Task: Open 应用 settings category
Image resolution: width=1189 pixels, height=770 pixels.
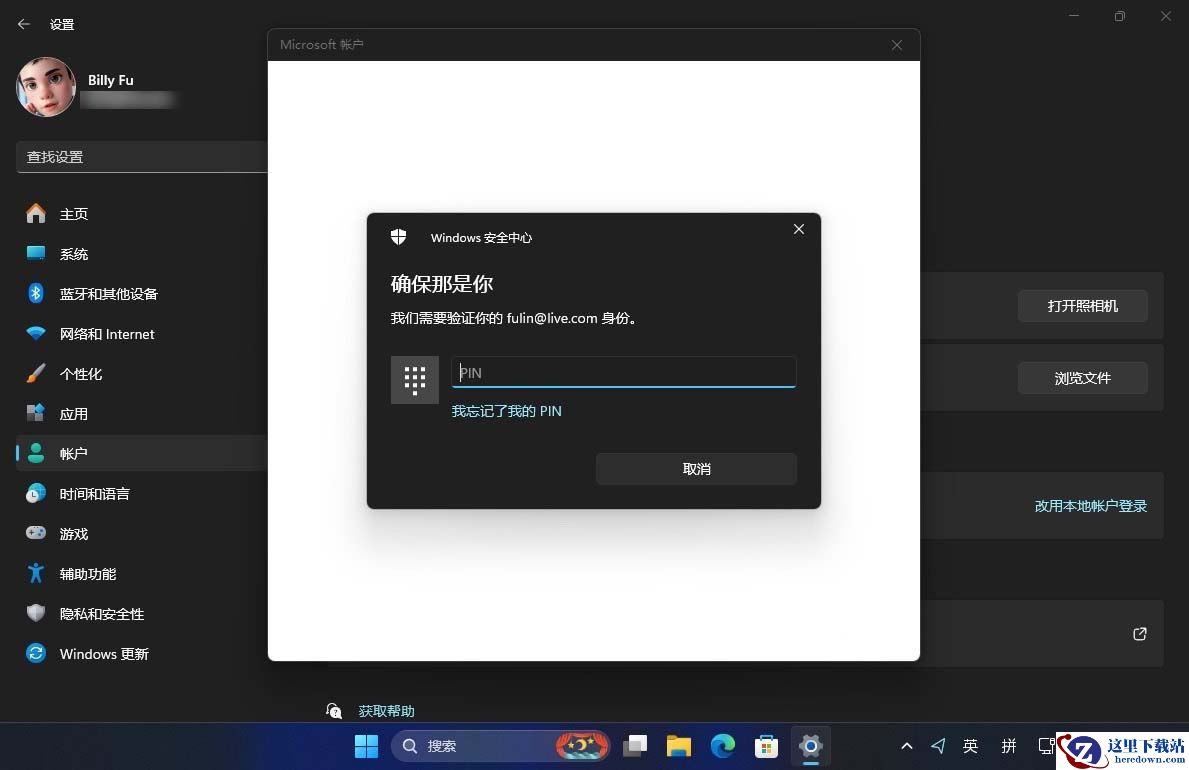Action: (x=142, y=414)
